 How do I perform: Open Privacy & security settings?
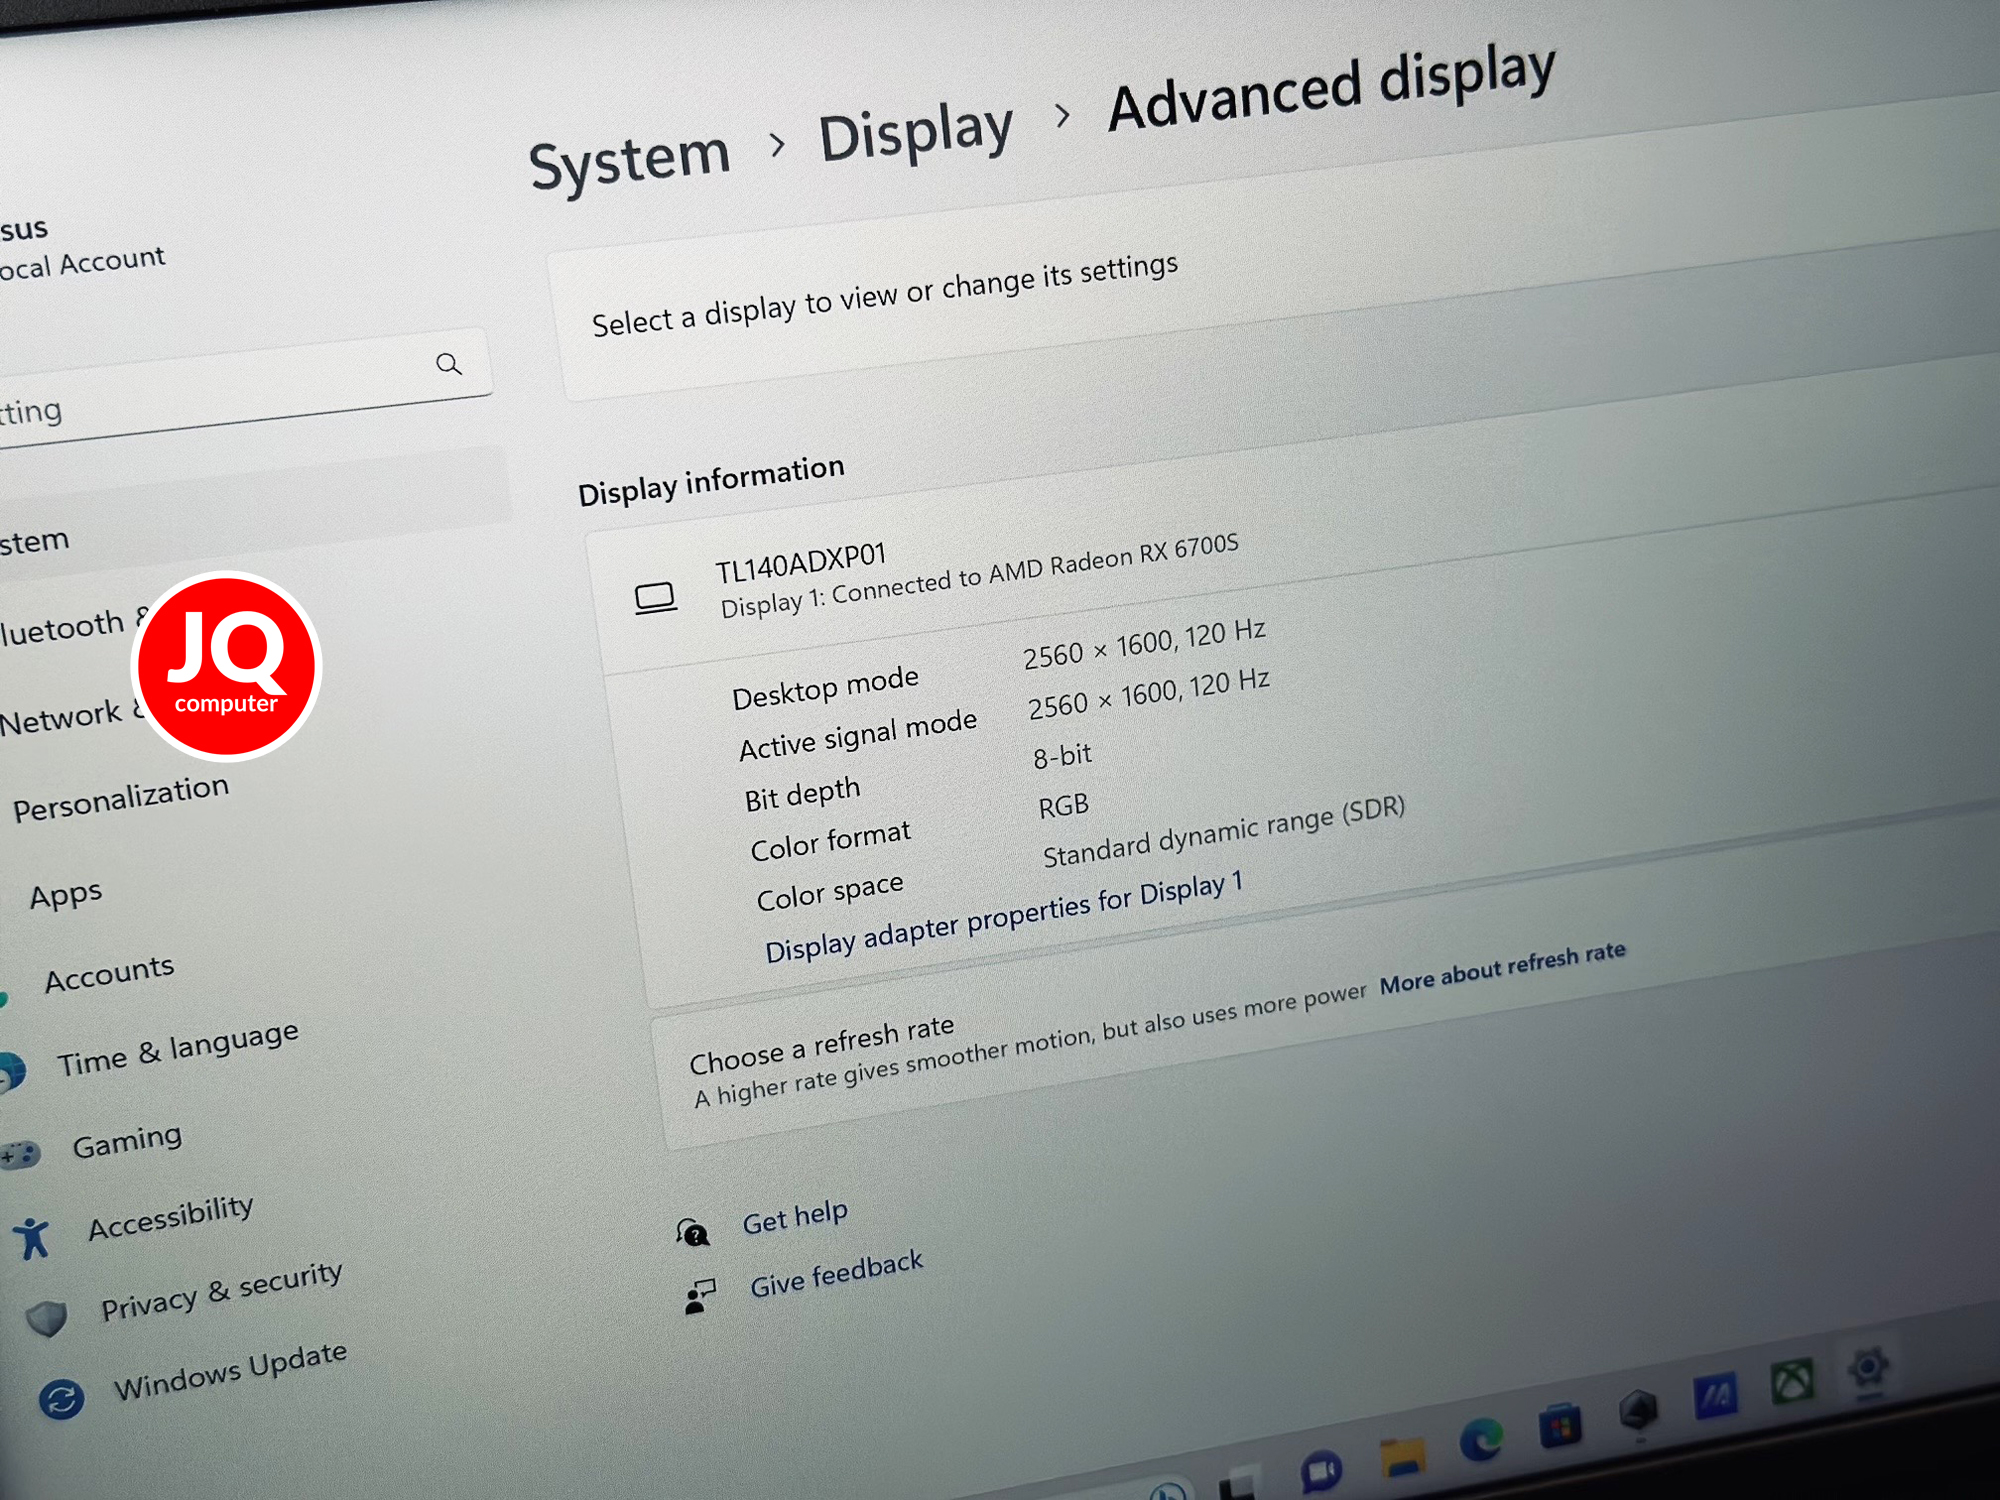(222, 1290)
